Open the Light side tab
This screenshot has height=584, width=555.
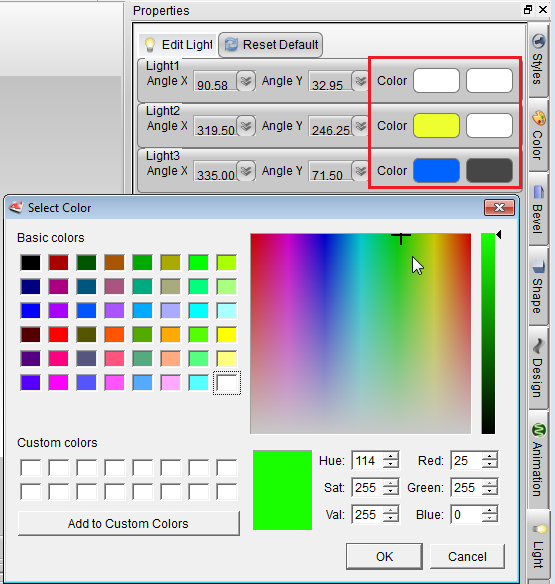coord(538,546)
